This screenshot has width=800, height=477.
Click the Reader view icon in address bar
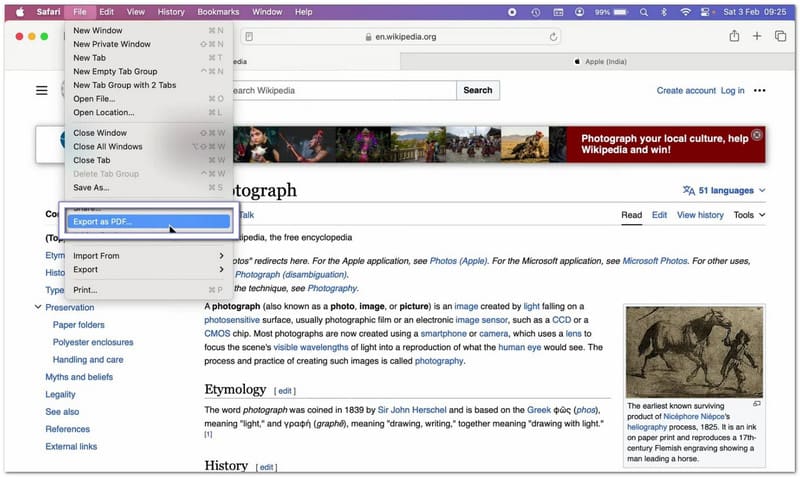coord(249,37)
